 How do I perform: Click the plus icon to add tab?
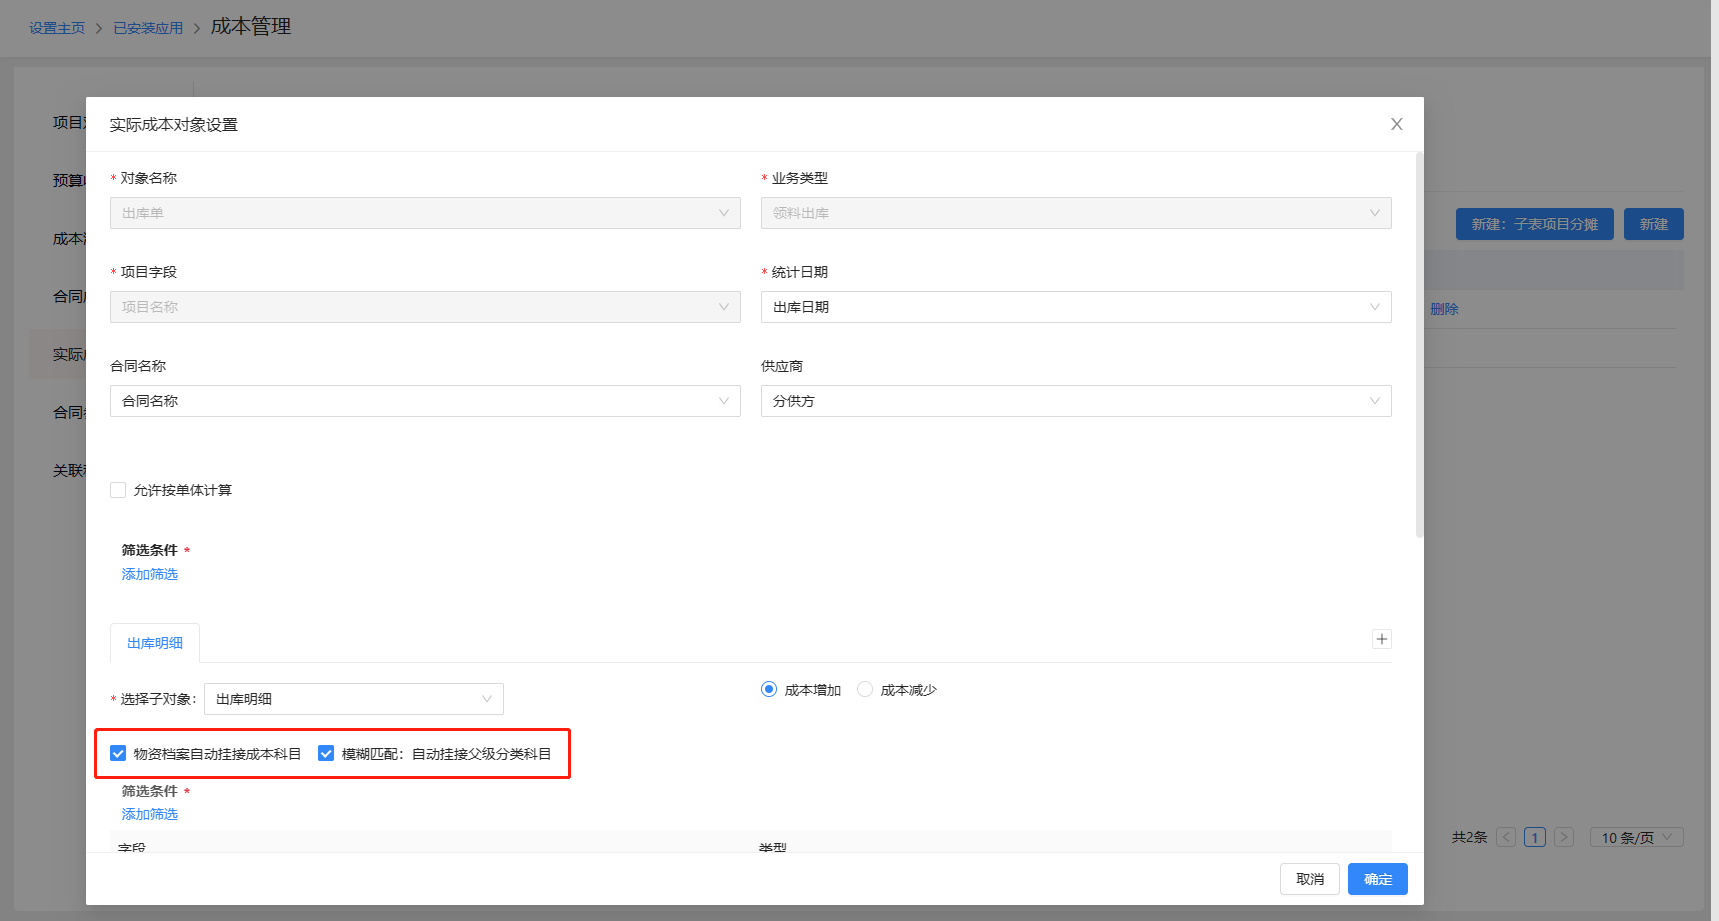click(x=1381, y=639)
